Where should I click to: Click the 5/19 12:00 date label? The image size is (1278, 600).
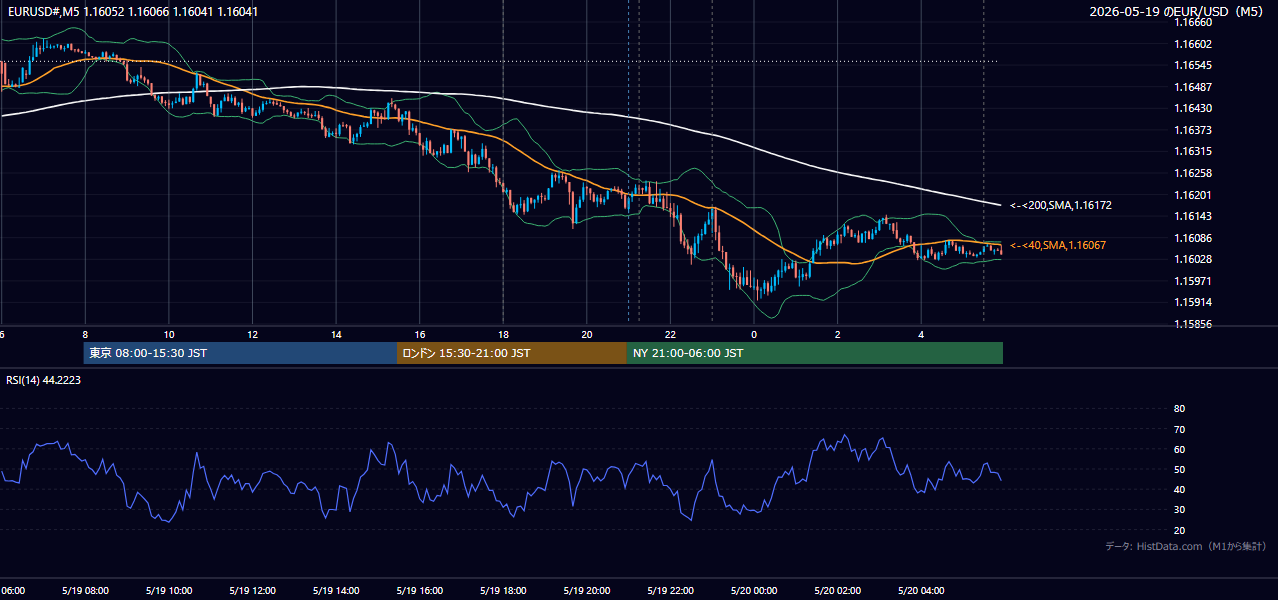(252, 591)
